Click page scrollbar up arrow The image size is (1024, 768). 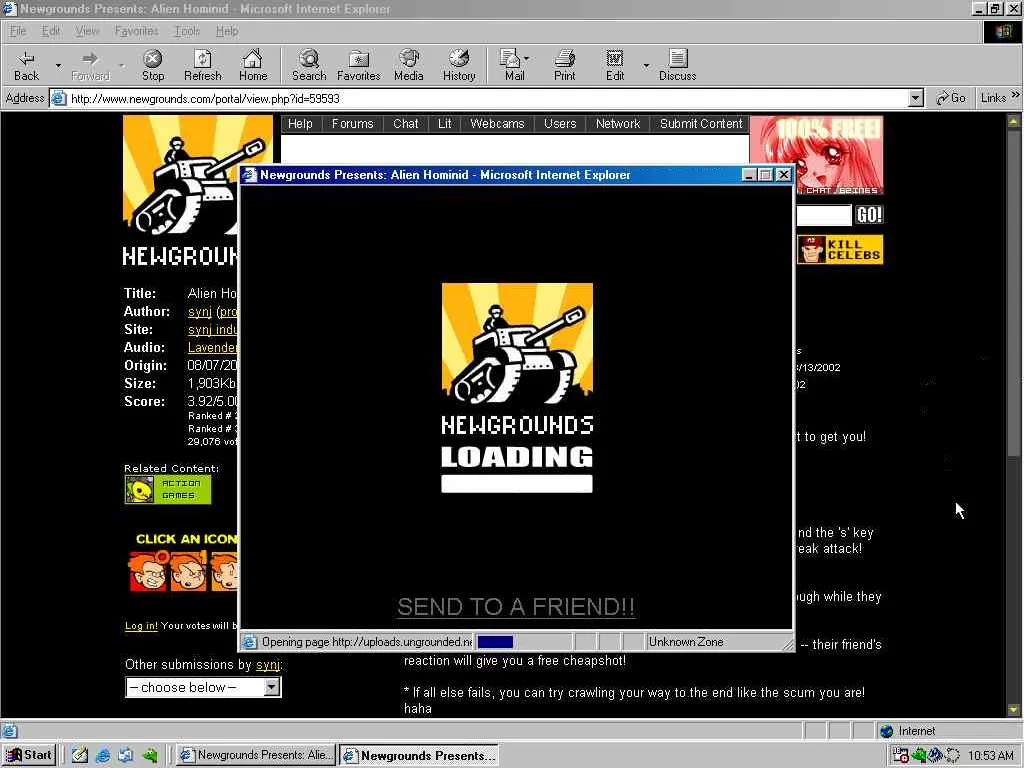pyautogui.click(x=1014, y=121)
